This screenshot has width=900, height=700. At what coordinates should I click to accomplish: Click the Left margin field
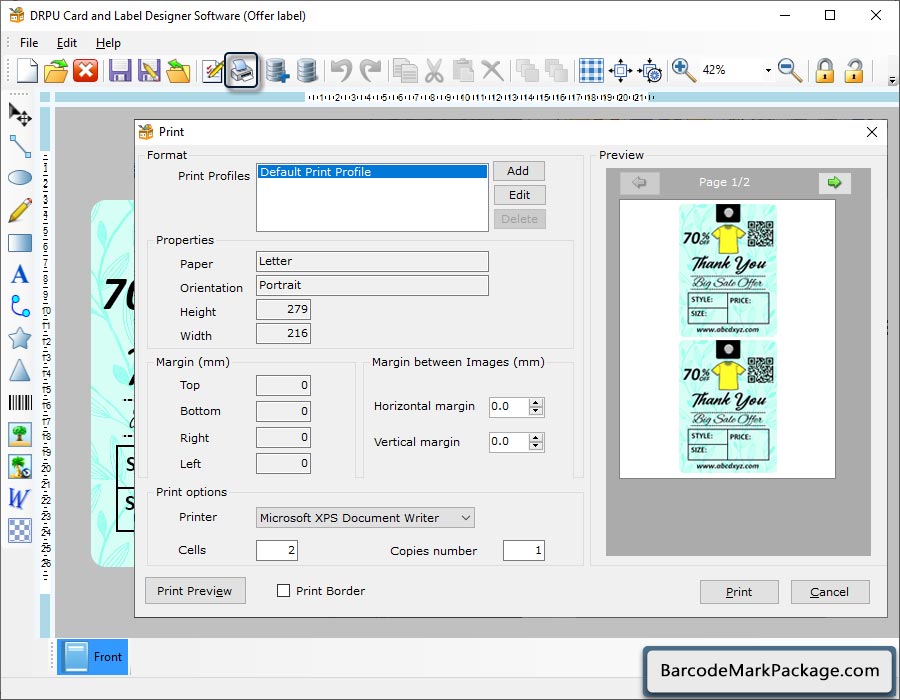[x=284, y=463]
